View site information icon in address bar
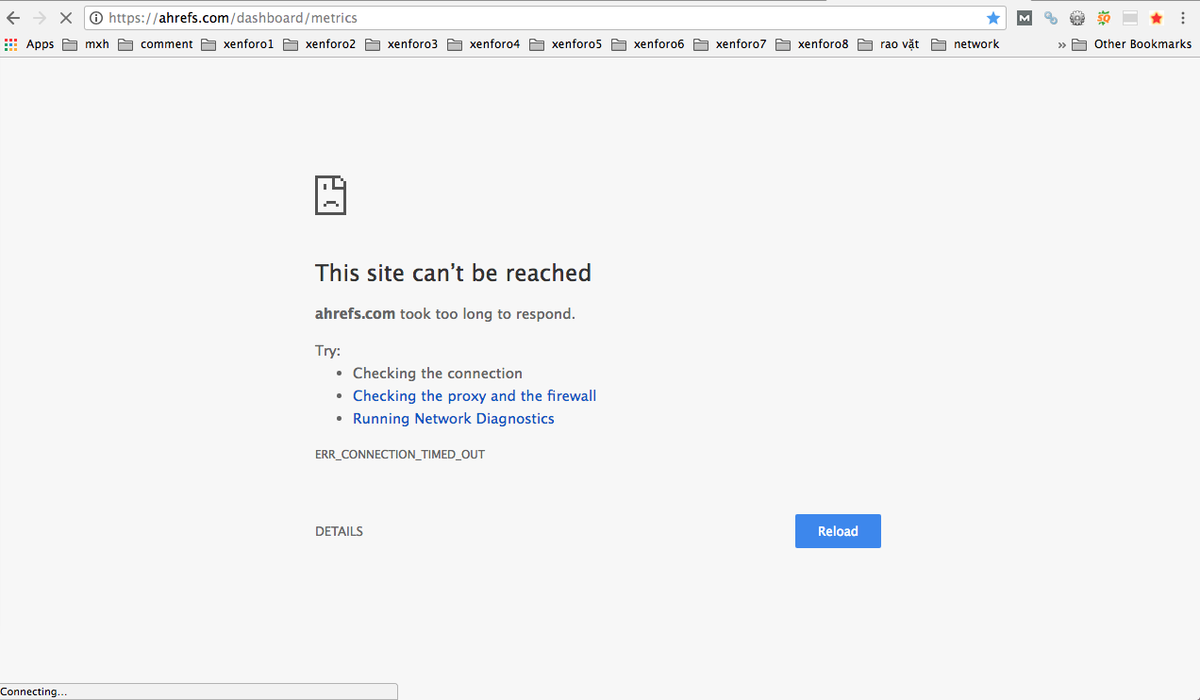The width and height of the screenshot is (1200, 700). pyautogui.click(x=96, y=18)
